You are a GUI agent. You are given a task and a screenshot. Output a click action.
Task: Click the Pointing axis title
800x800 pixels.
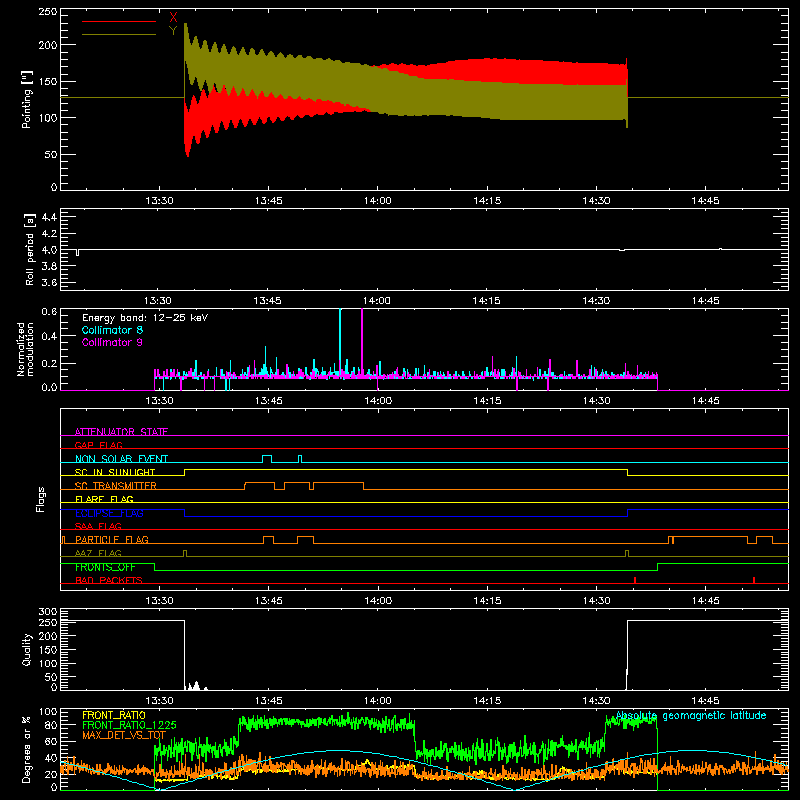pyautogui.click(x=27, y=99)
